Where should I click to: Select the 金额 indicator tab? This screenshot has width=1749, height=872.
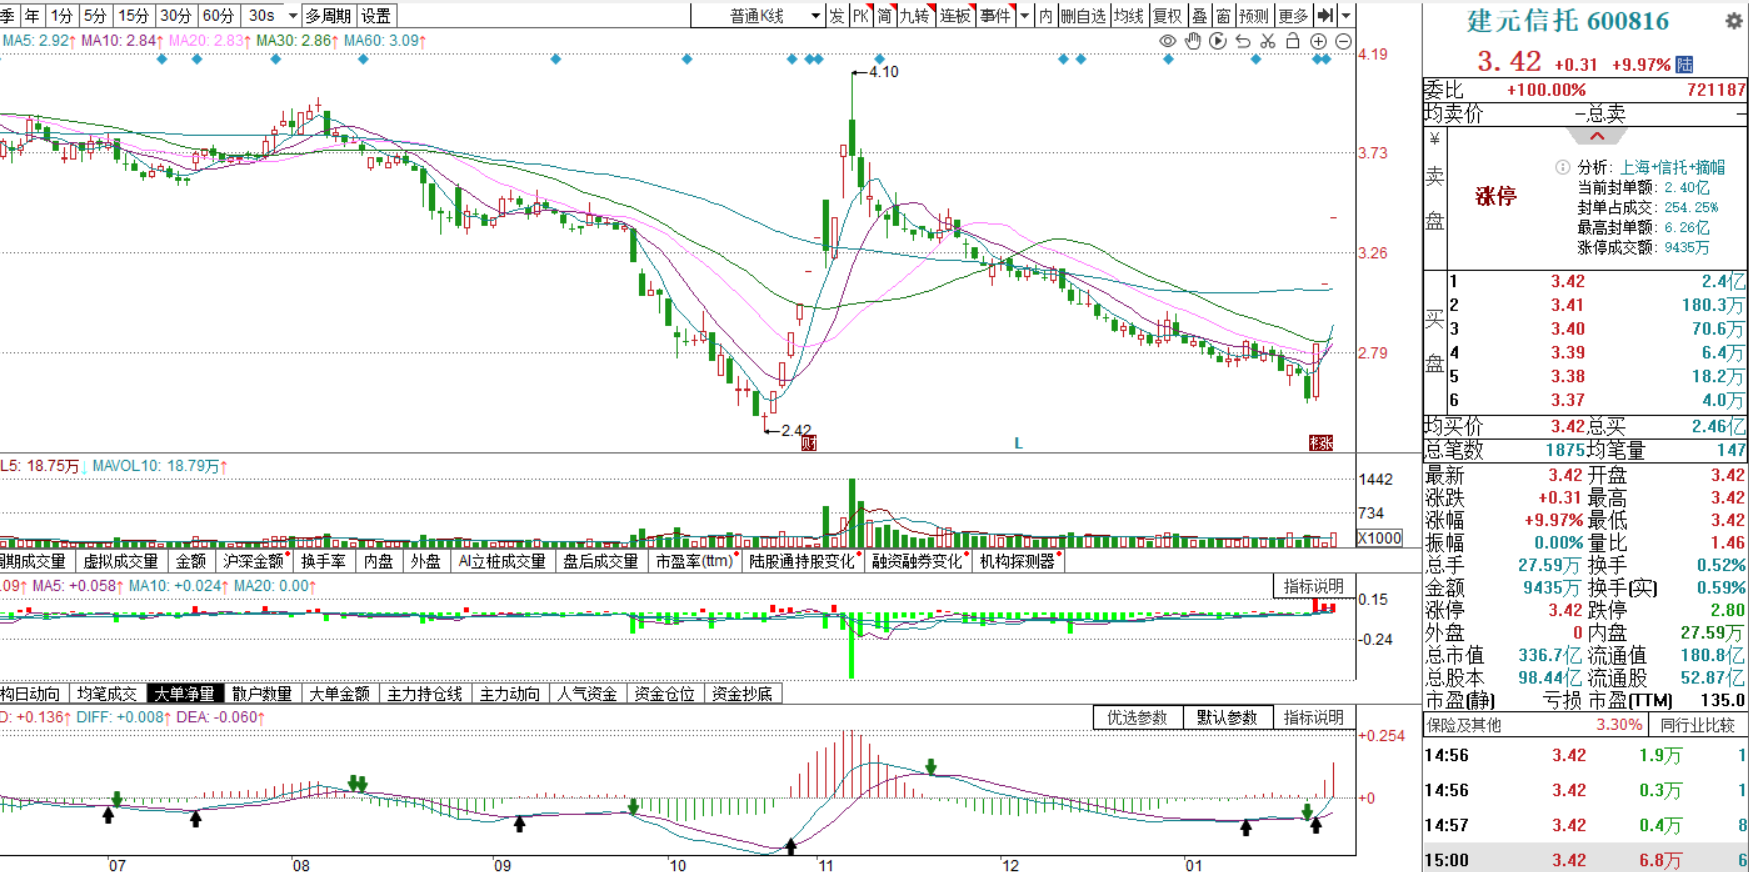(190, 561)
